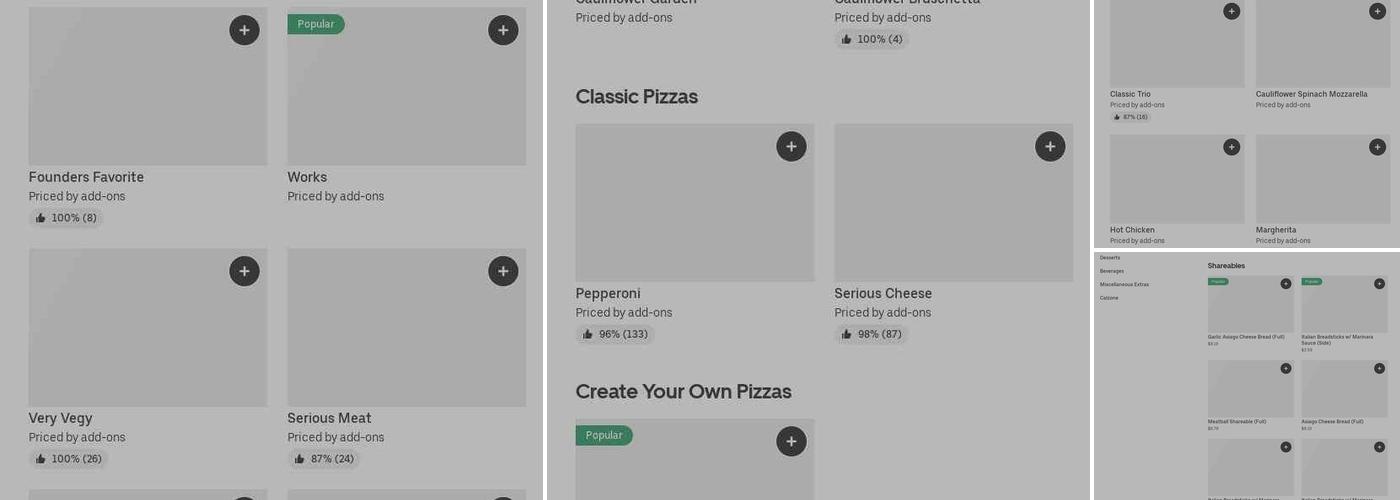Add Garlic Asiago Cheese Bread to cart

click(x=1286, y=284)
